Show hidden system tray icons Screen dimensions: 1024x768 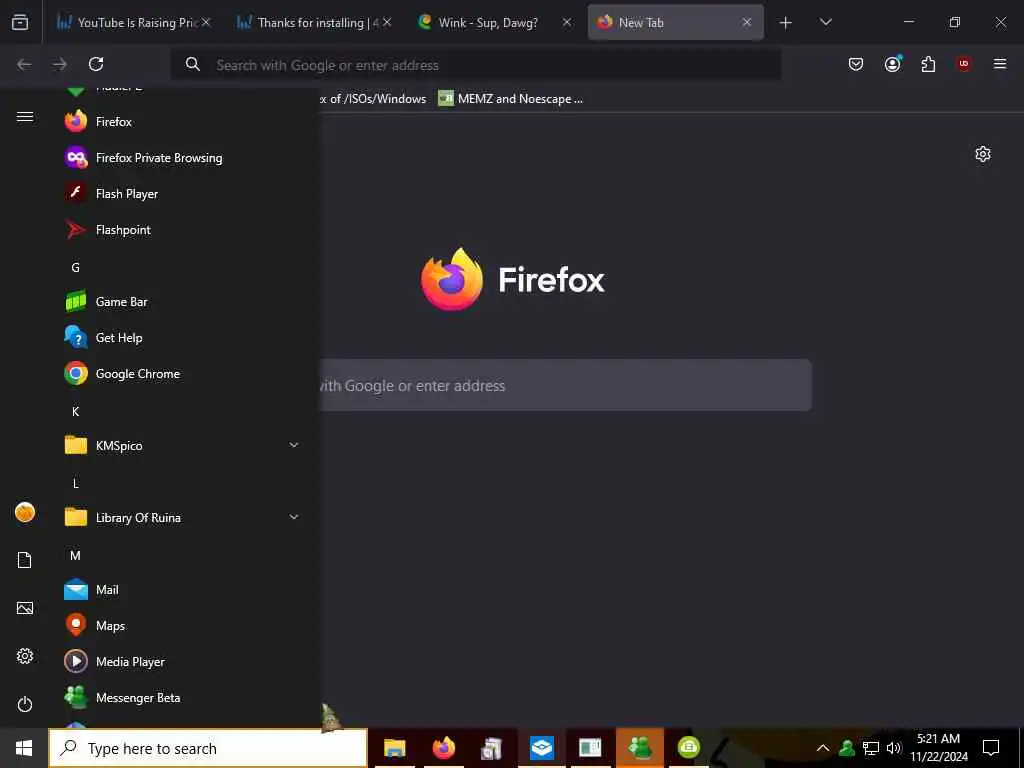pos(823,748)
